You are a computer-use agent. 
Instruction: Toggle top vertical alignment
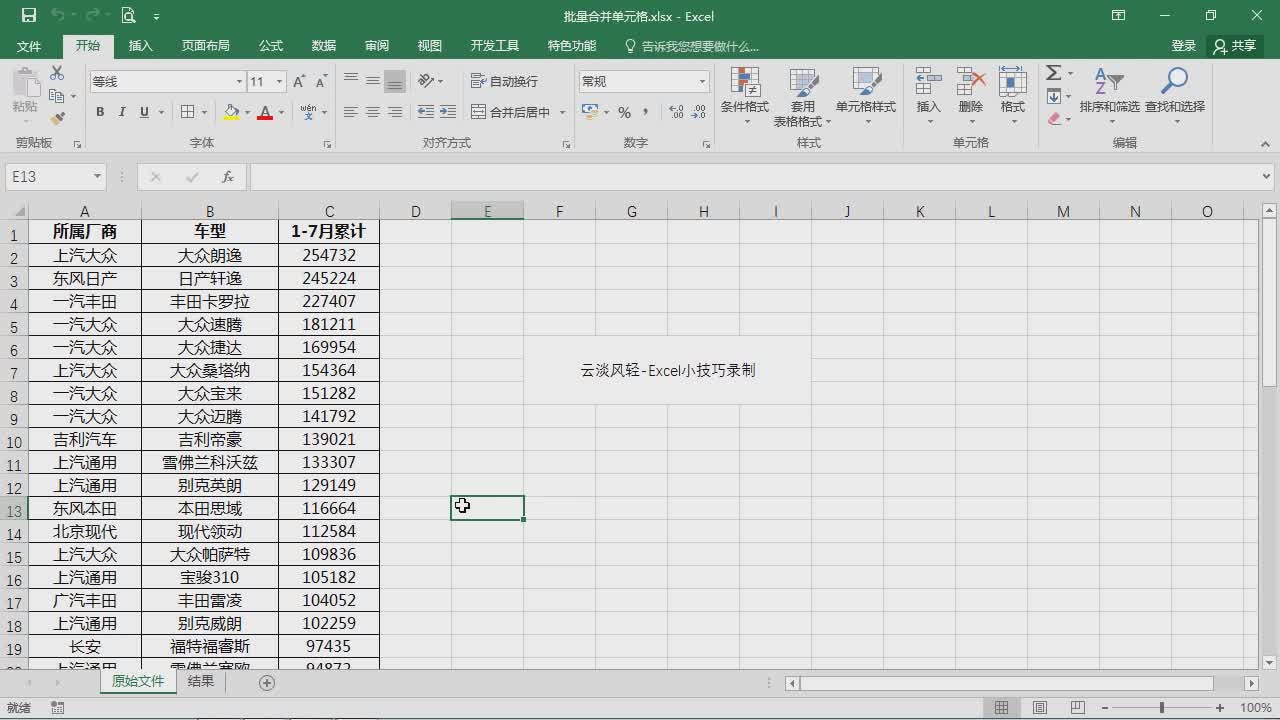click(351, 81)
